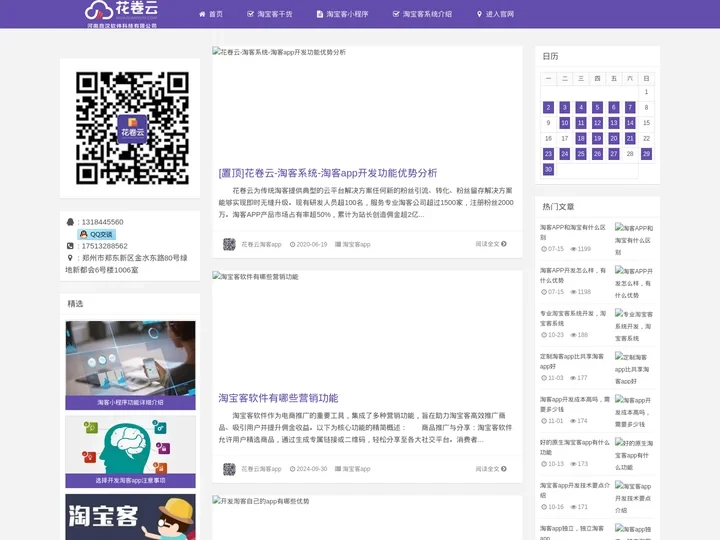
Task: Open the 淘宝客系统介绍 nav item
Action: pyautogui.click(x=422, y=14)
